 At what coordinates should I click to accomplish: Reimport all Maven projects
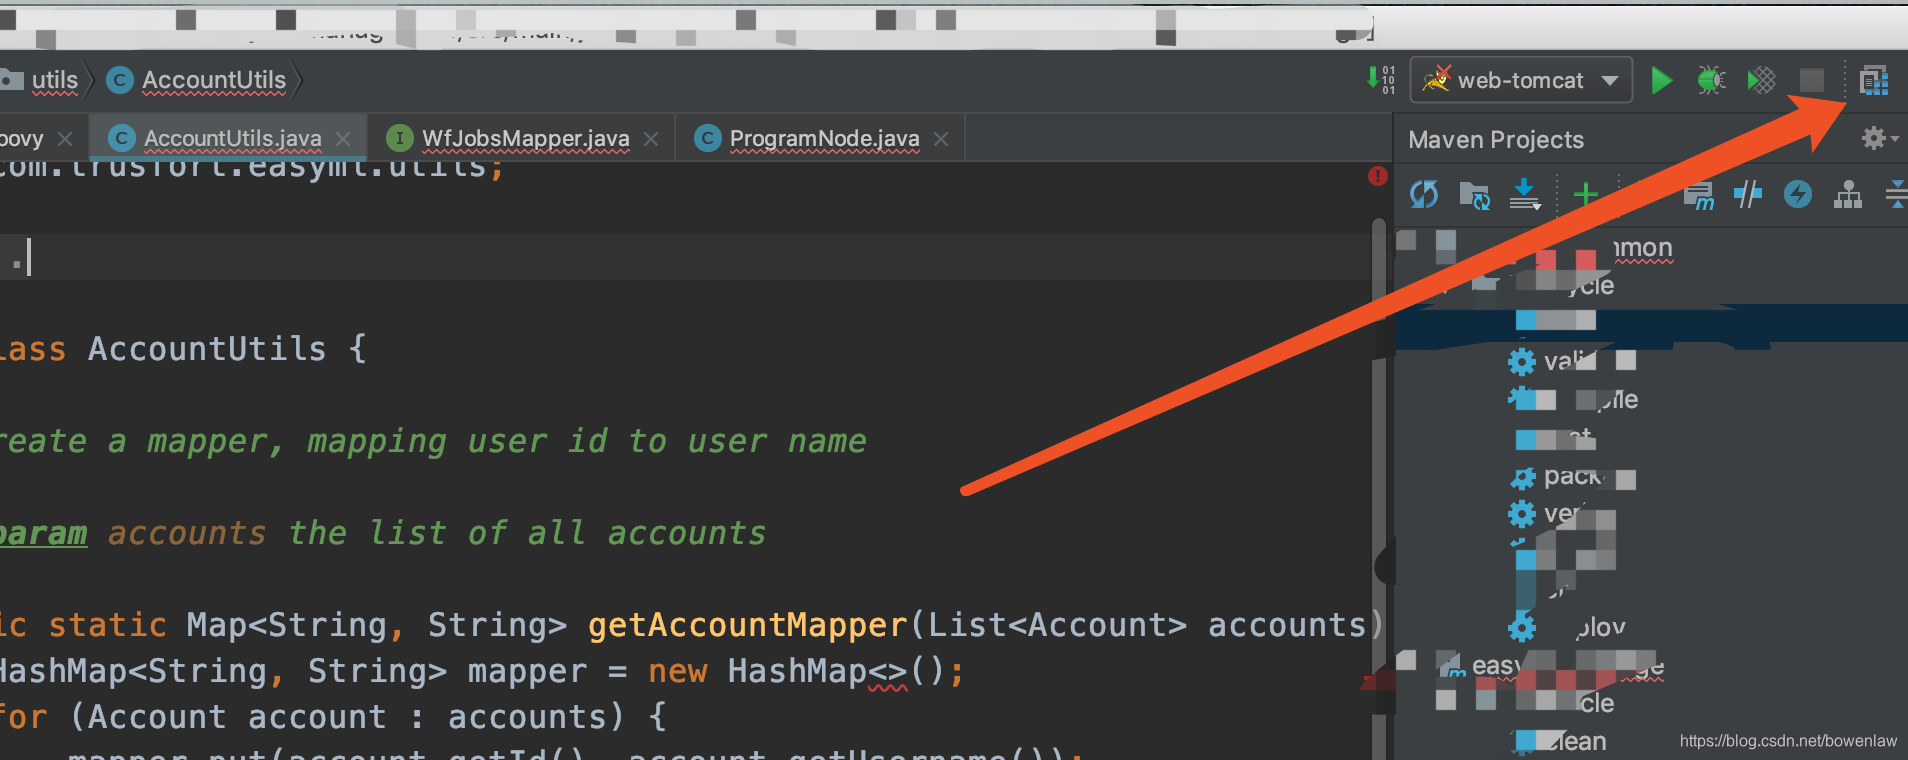1424,194
